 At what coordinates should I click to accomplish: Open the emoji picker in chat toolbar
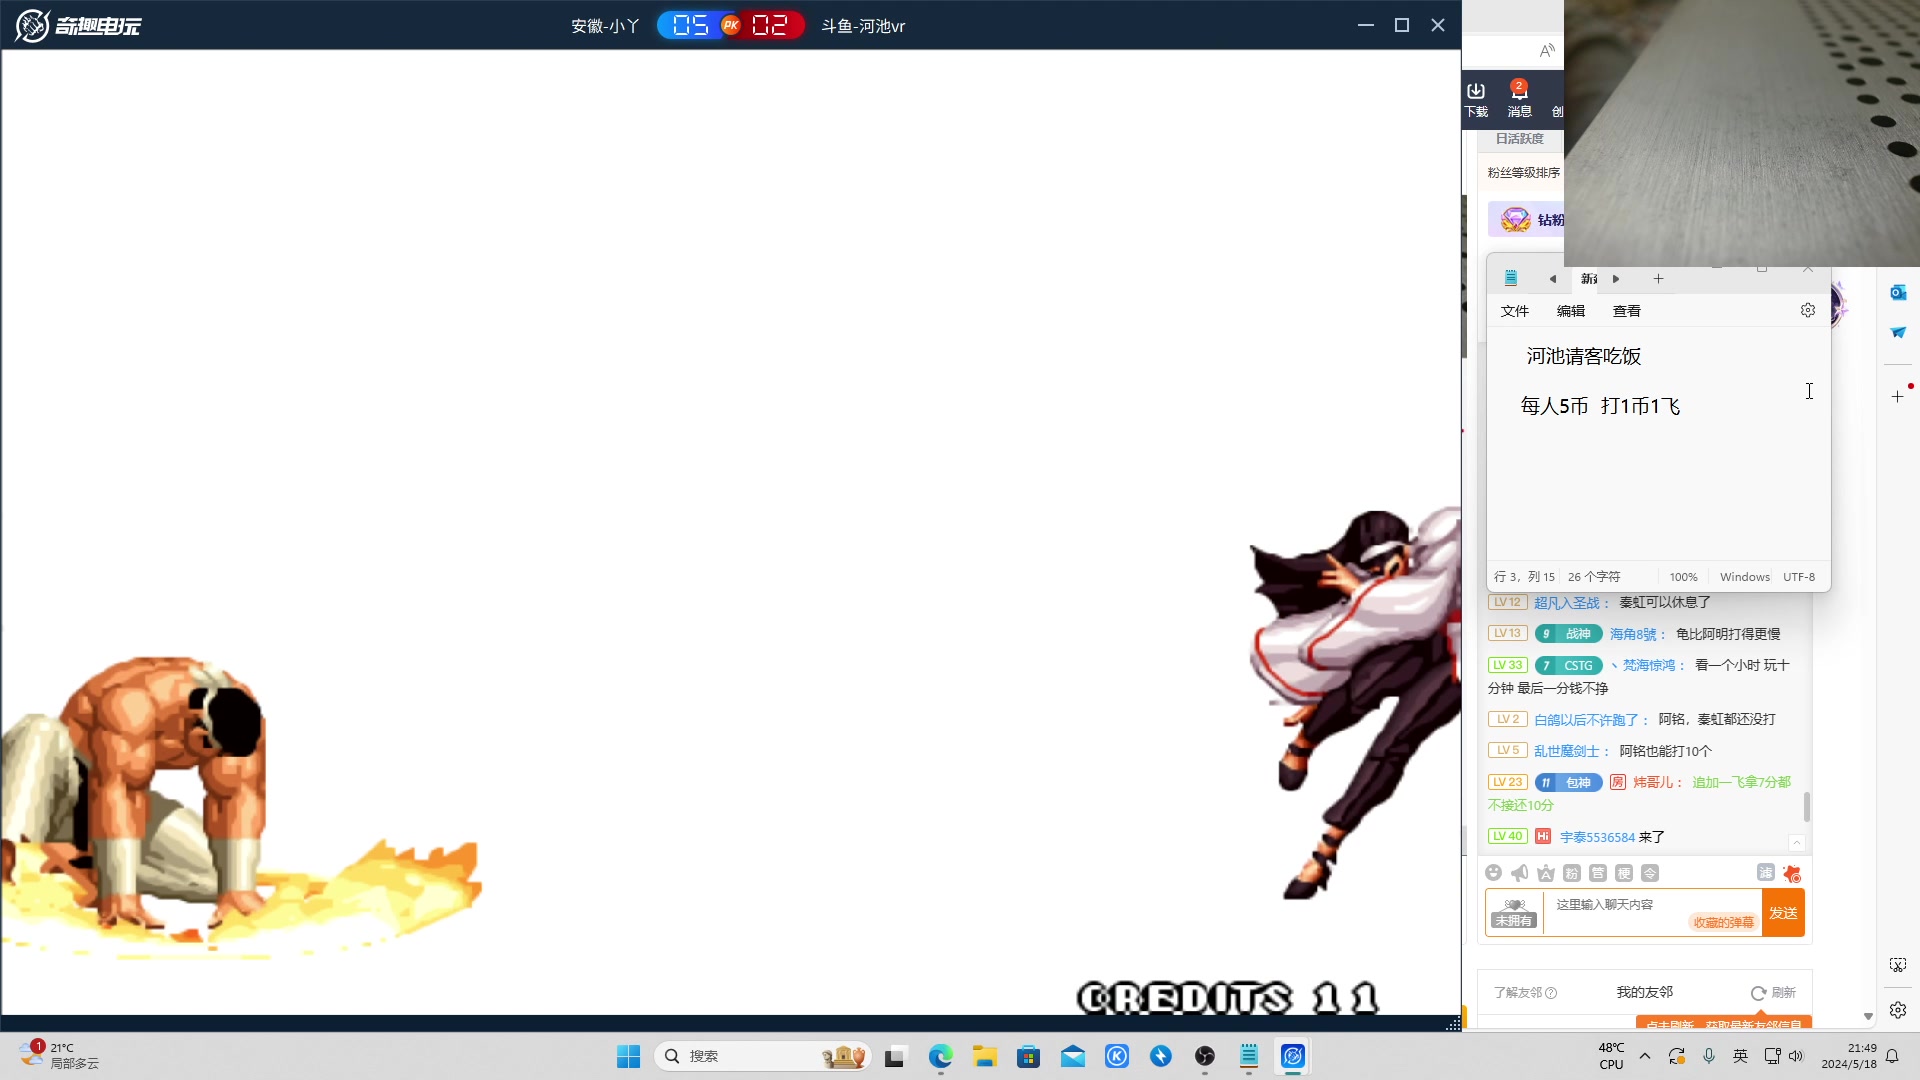(1493, 873)
